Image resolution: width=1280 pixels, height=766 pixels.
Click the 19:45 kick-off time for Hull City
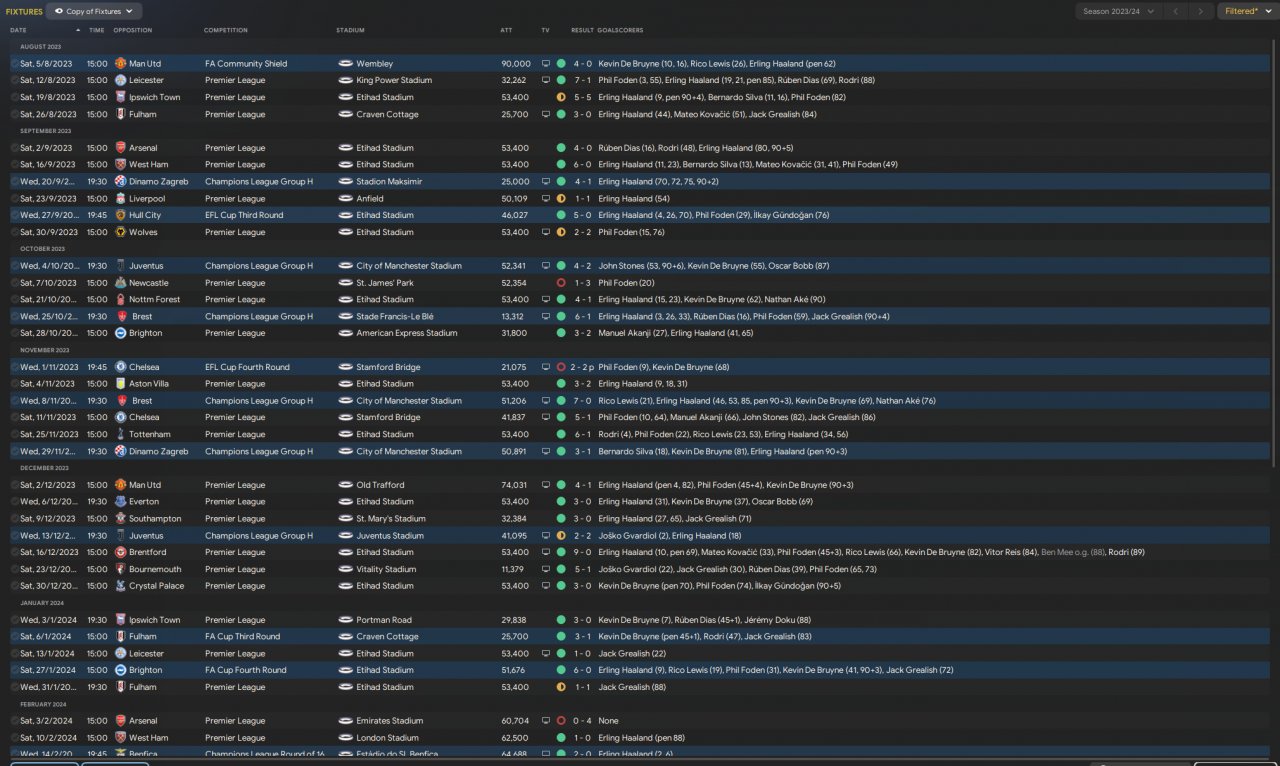(97, 215)
